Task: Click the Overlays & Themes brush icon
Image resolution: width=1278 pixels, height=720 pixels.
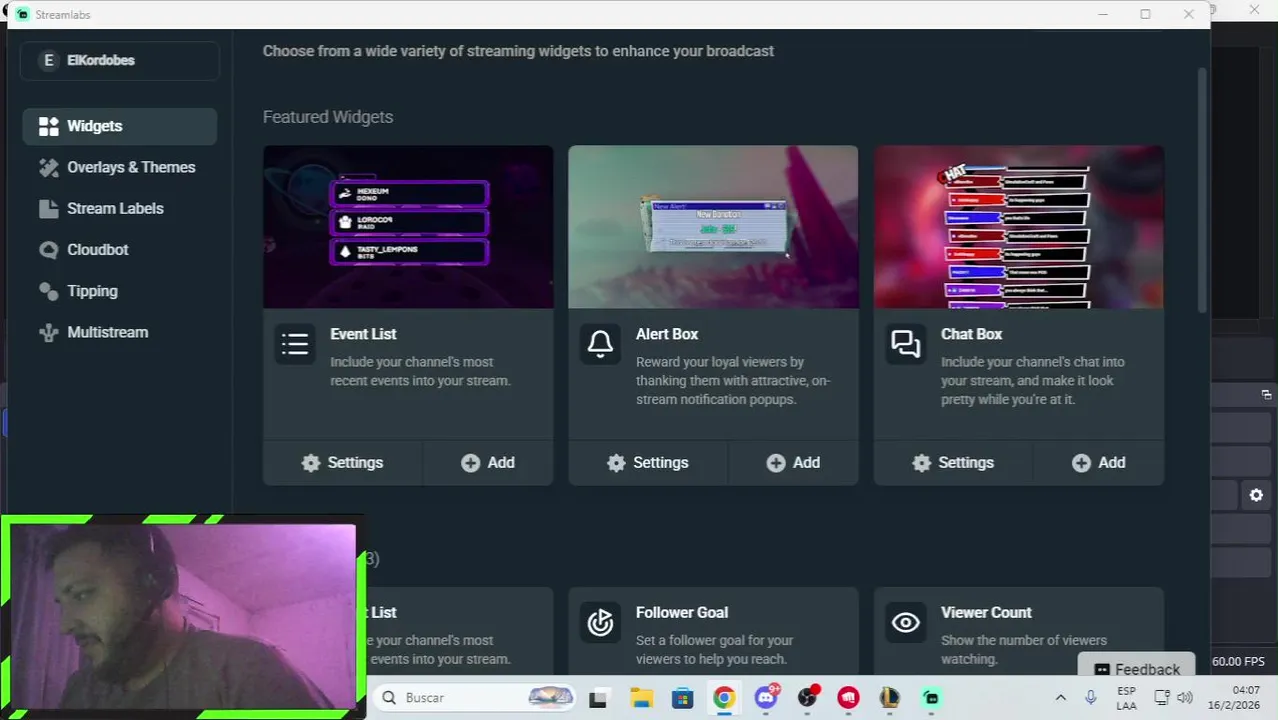Action: [x=49, y=167]
